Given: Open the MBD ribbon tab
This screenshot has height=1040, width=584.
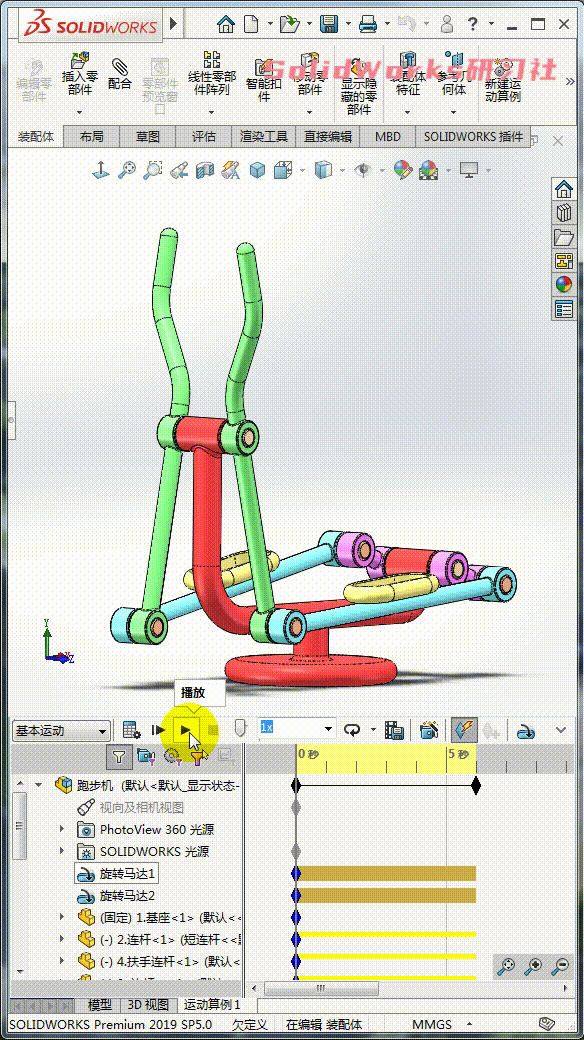Looking at the screenshot, I should coord(388,137).
